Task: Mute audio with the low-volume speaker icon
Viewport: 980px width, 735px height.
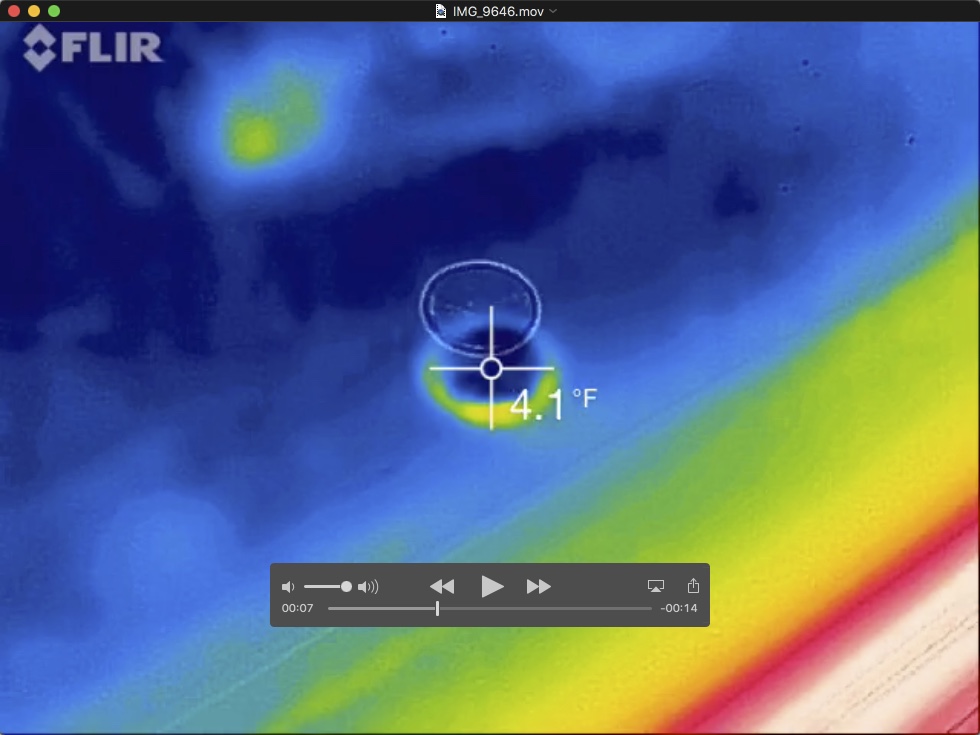Action: (x=288, y=587)
